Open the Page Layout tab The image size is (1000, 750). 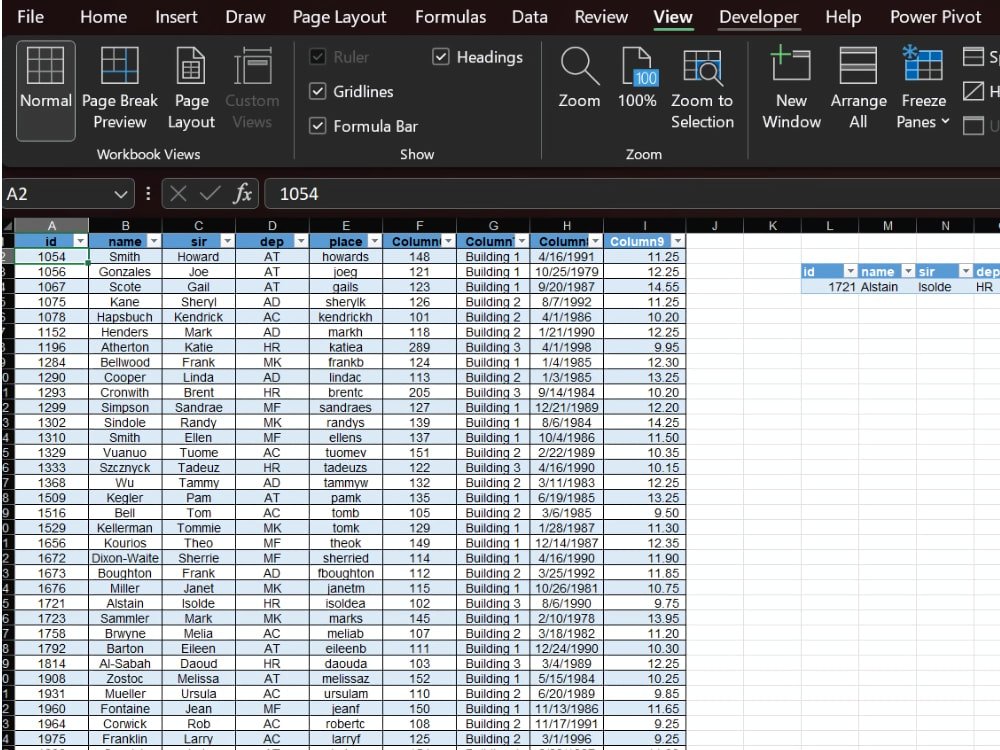pos(339,17)
